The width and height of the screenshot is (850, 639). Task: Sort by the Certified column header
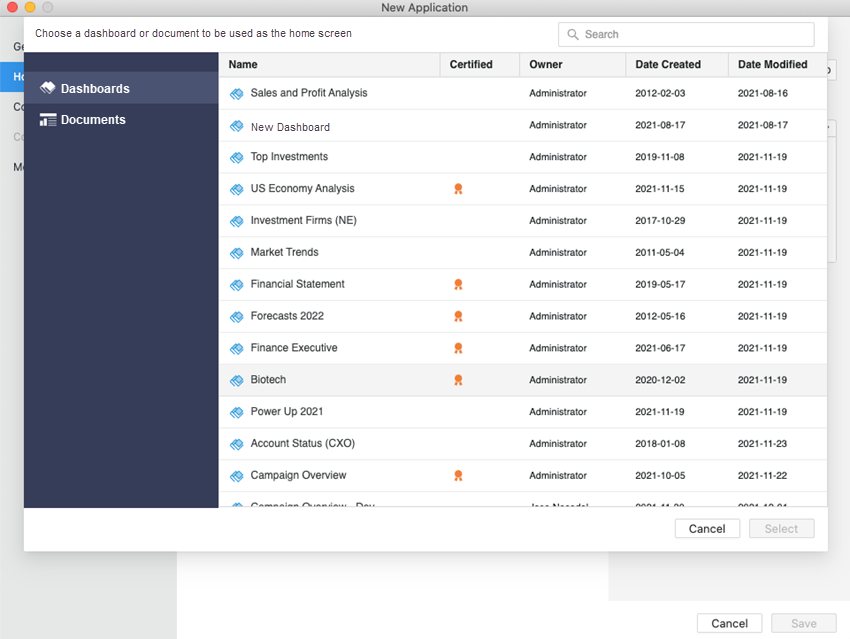471,64
